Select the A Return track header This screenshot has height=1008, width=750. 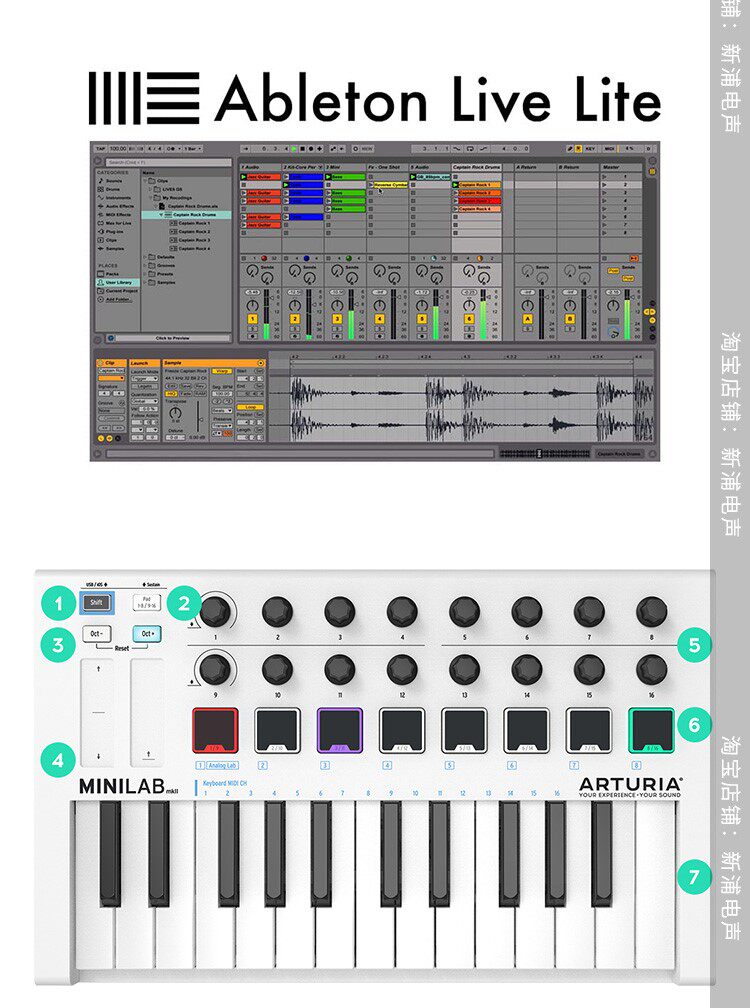pyautogui.click(x=535, y=167)
